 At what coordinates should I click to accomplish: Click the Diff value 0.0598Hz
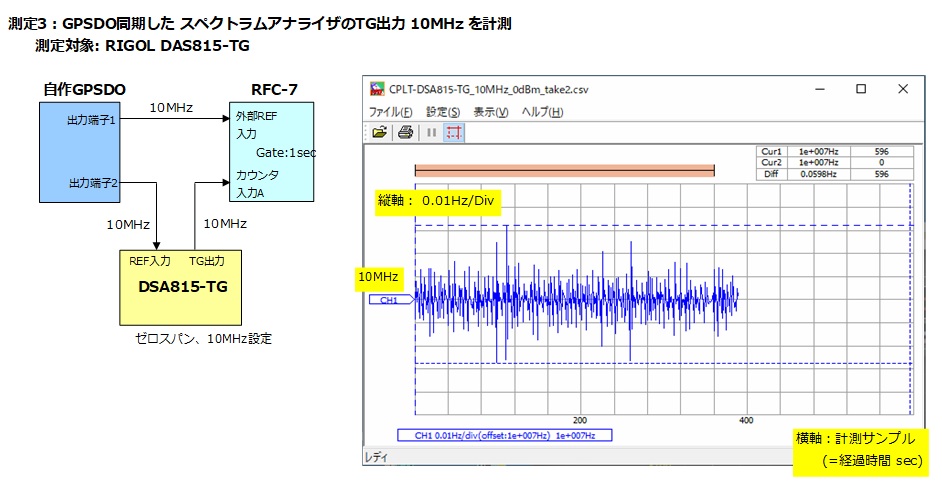tap(818, 174)
